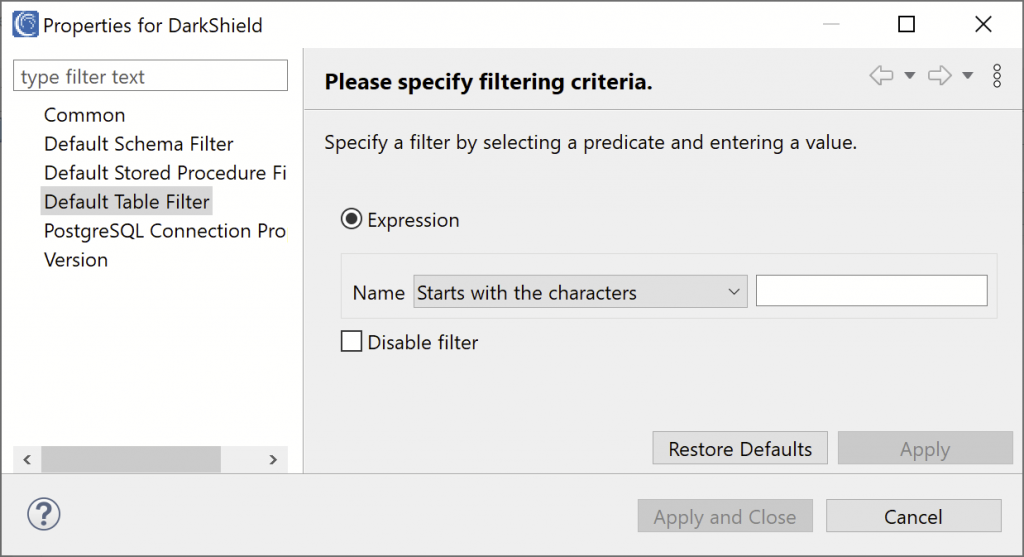Select the Expression radio button
1024x557 pixels.
(351, 219)
